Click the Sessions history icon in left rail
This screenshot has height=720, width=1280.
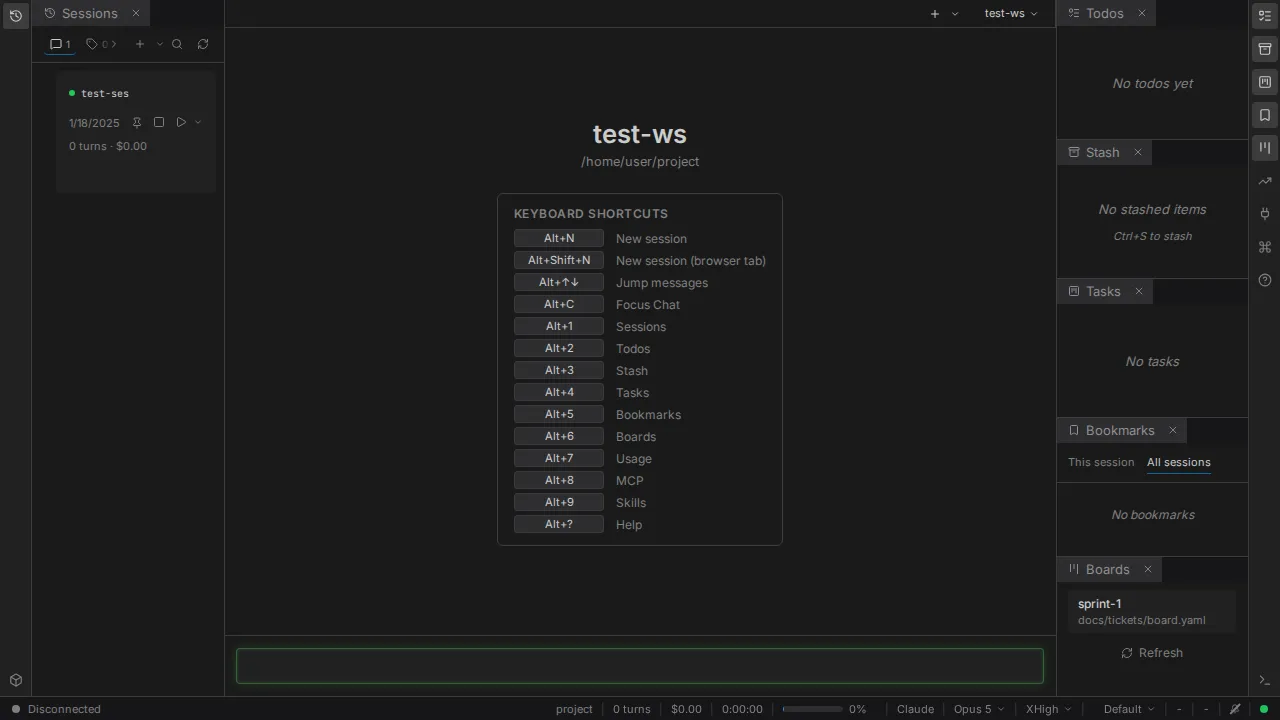click(x=16, y=16)
